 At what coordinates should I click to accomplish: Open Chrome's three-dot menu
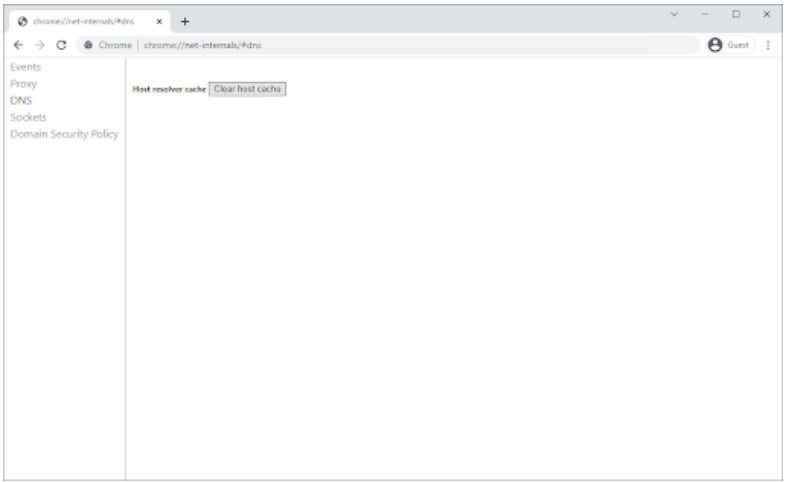pyautogui.click(x=768, y=45)
